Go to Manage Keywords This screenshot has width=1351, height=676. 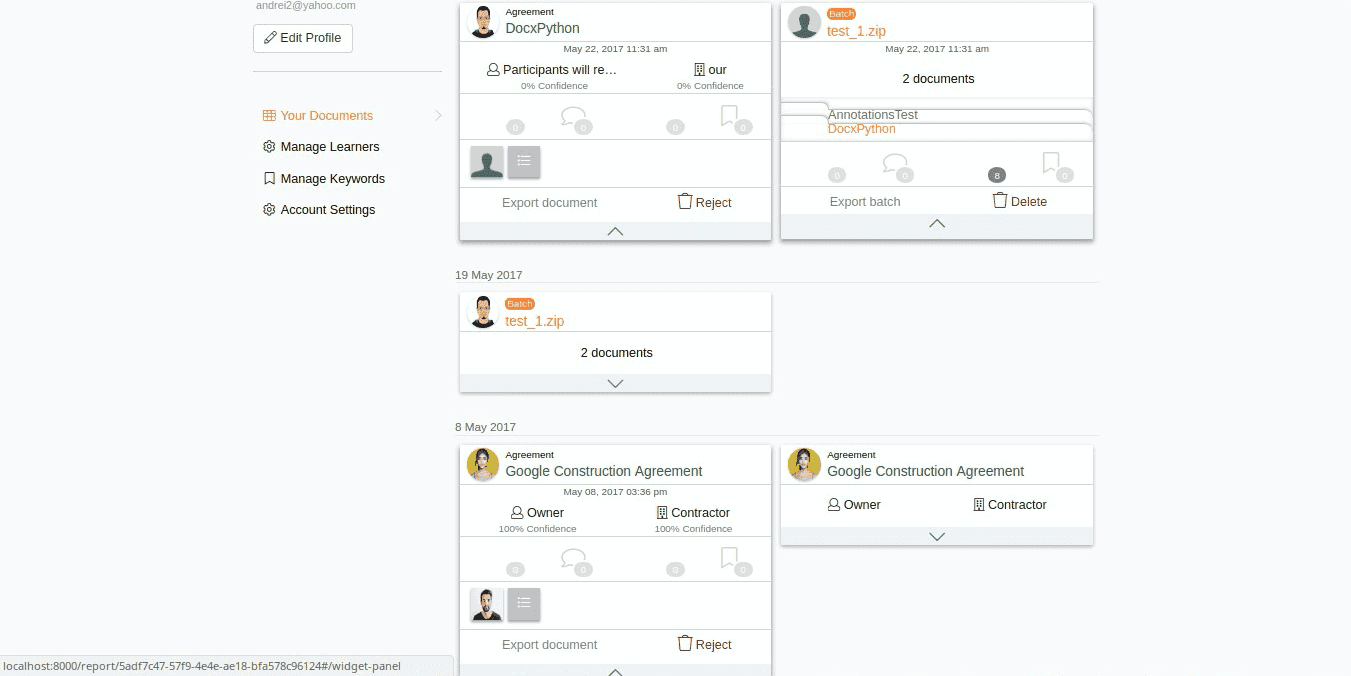(332, 179)
